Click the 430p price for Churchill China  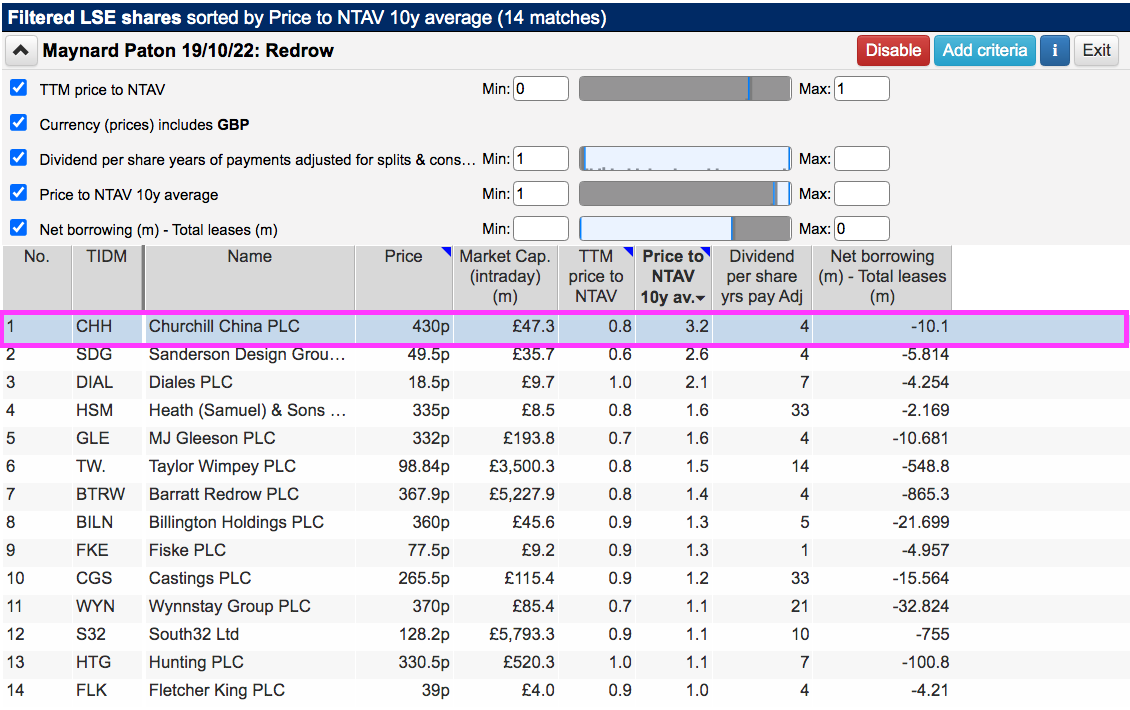(x=431, y=327)
